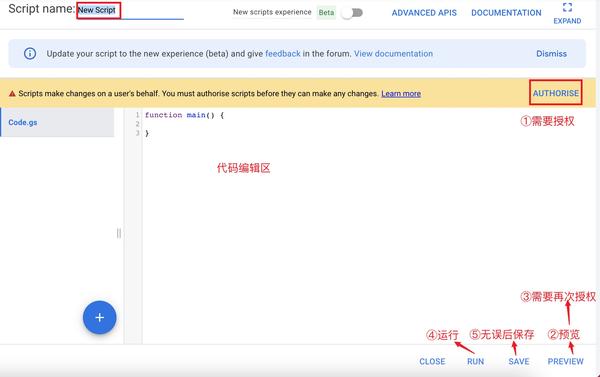The height and width of the screenshot is (377, 600).
Task: Click line number 3 in gutter
Action: point(137,133)
